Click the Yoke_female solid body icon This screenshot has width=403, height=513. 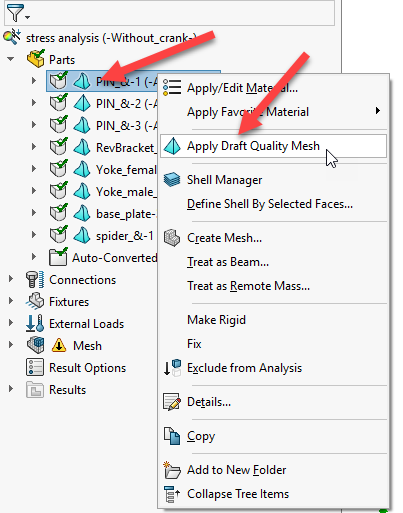[x=59, y=169]
